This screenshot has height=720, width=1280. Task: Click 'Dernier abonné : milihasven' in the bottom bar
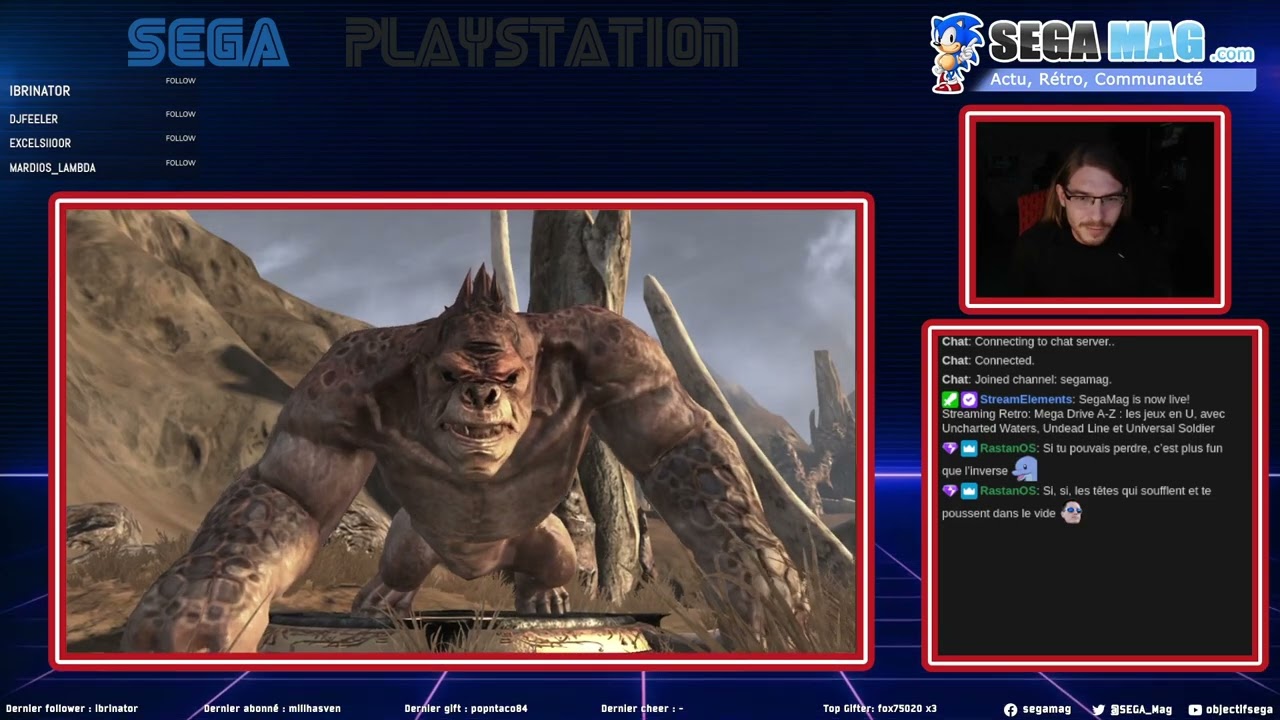(x=272, y=709)
